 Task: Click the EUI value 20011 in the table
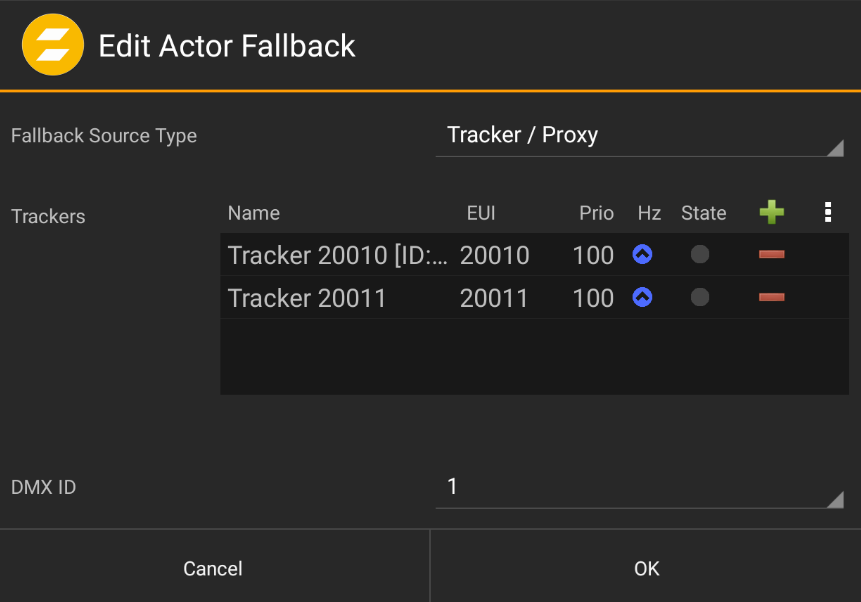495,297
